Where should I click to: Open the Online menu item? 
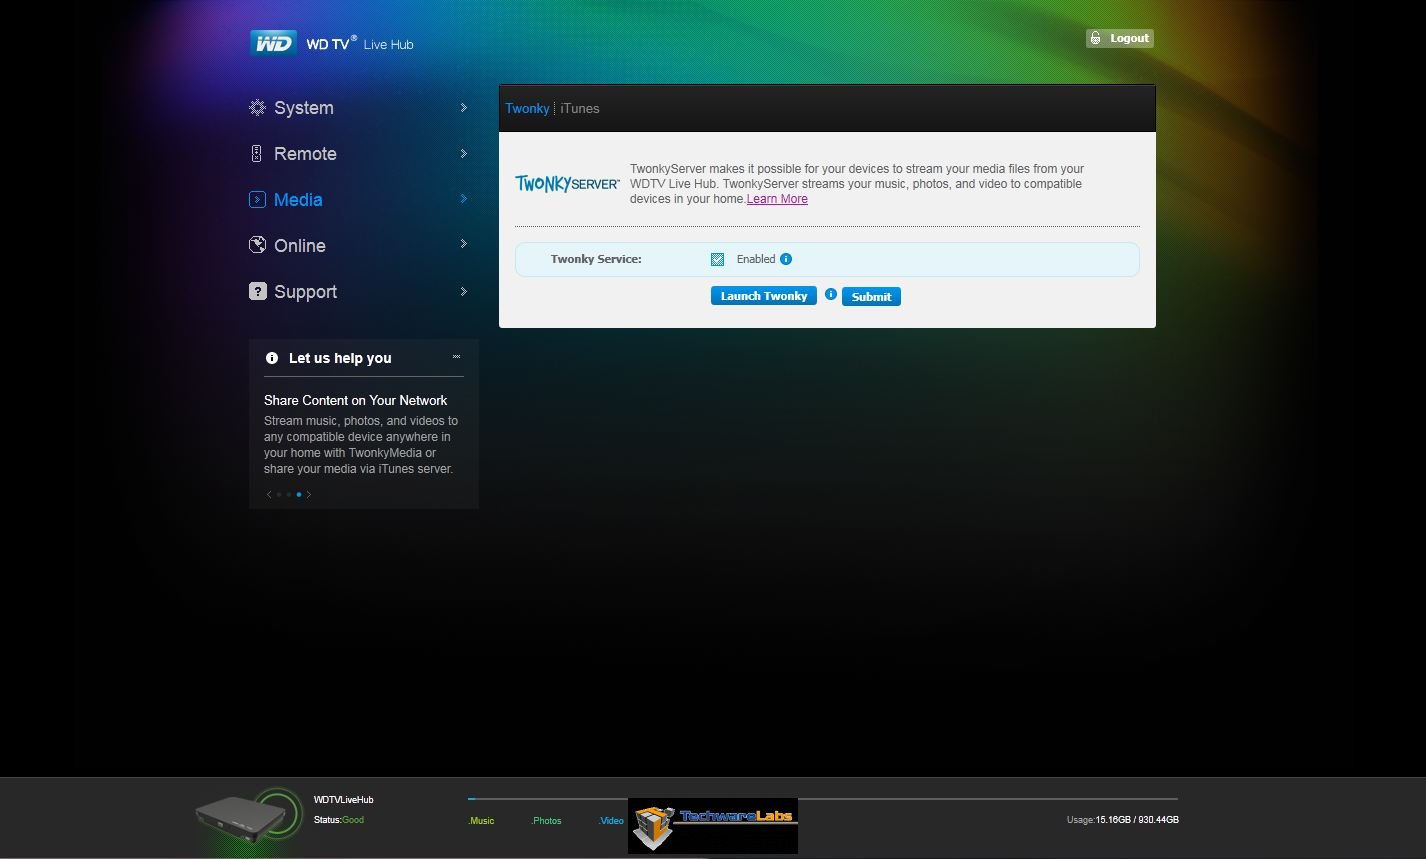point(300,245)
